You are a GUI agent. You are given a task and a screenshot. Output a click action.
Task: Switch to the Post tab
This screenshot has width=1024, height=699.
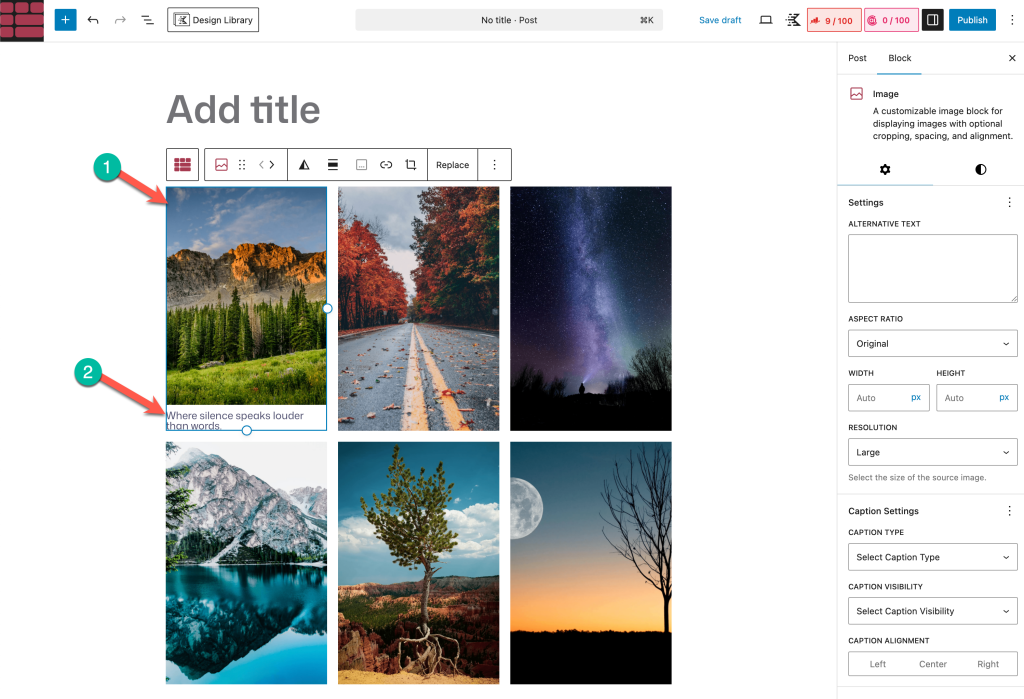(857, 58)
